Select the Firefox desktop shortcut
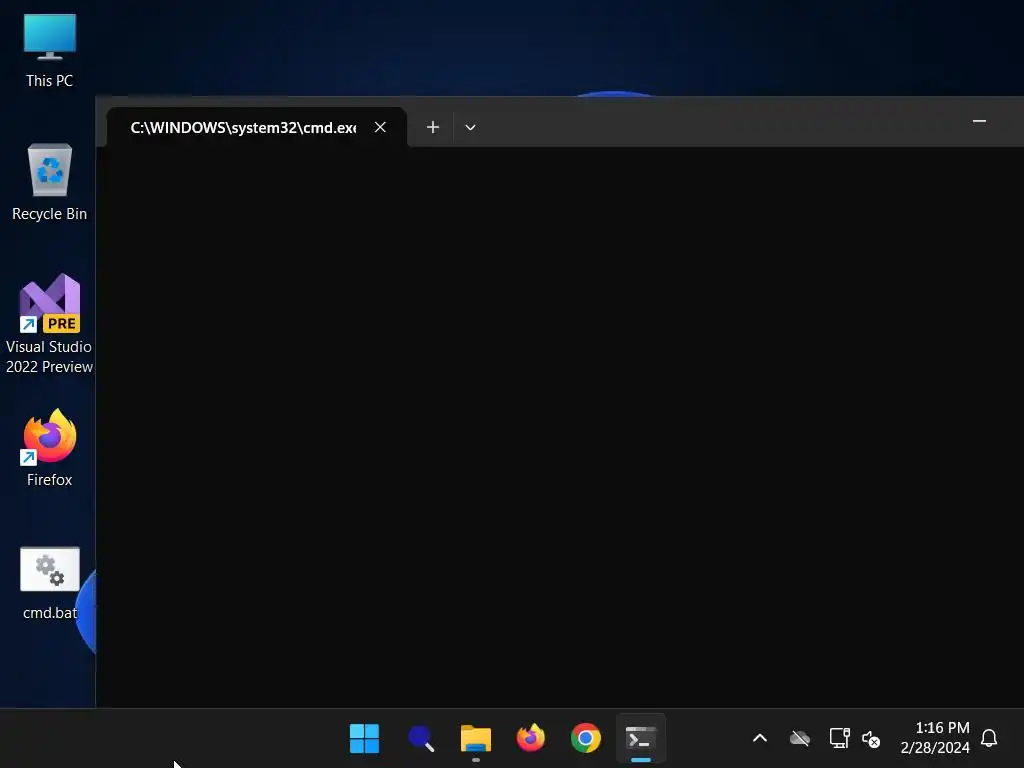Viewport: 1024px width, 768px height. click(49, 448)
